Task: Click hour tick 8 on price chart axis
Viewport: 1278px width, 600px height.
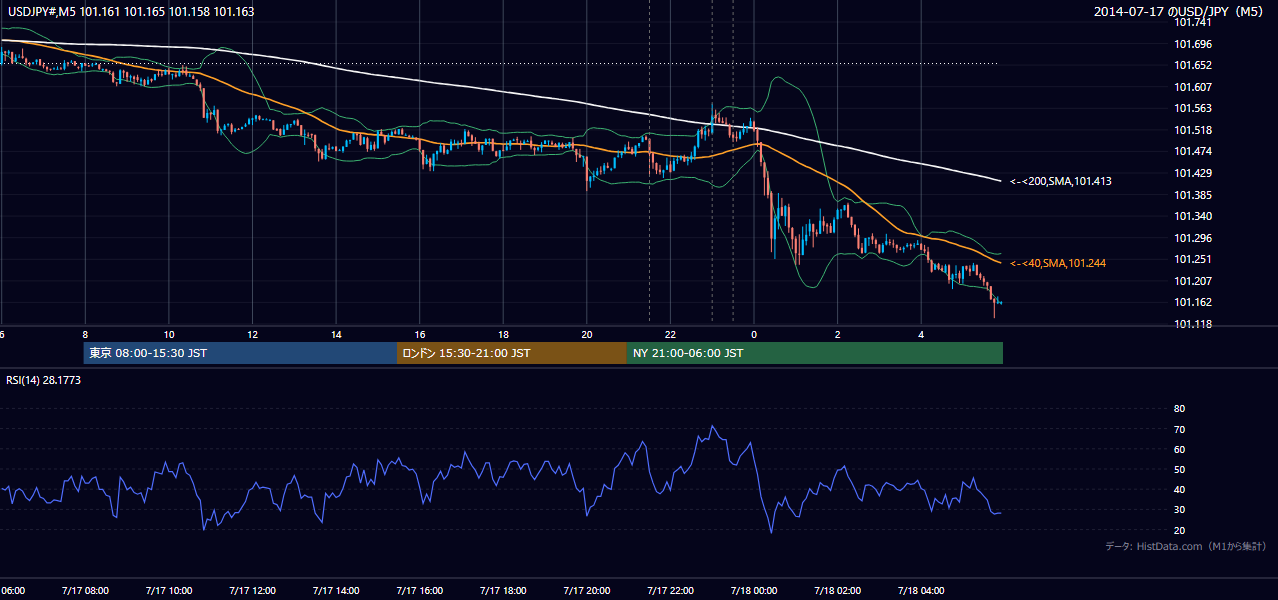Action: click(x=85, y=335)
